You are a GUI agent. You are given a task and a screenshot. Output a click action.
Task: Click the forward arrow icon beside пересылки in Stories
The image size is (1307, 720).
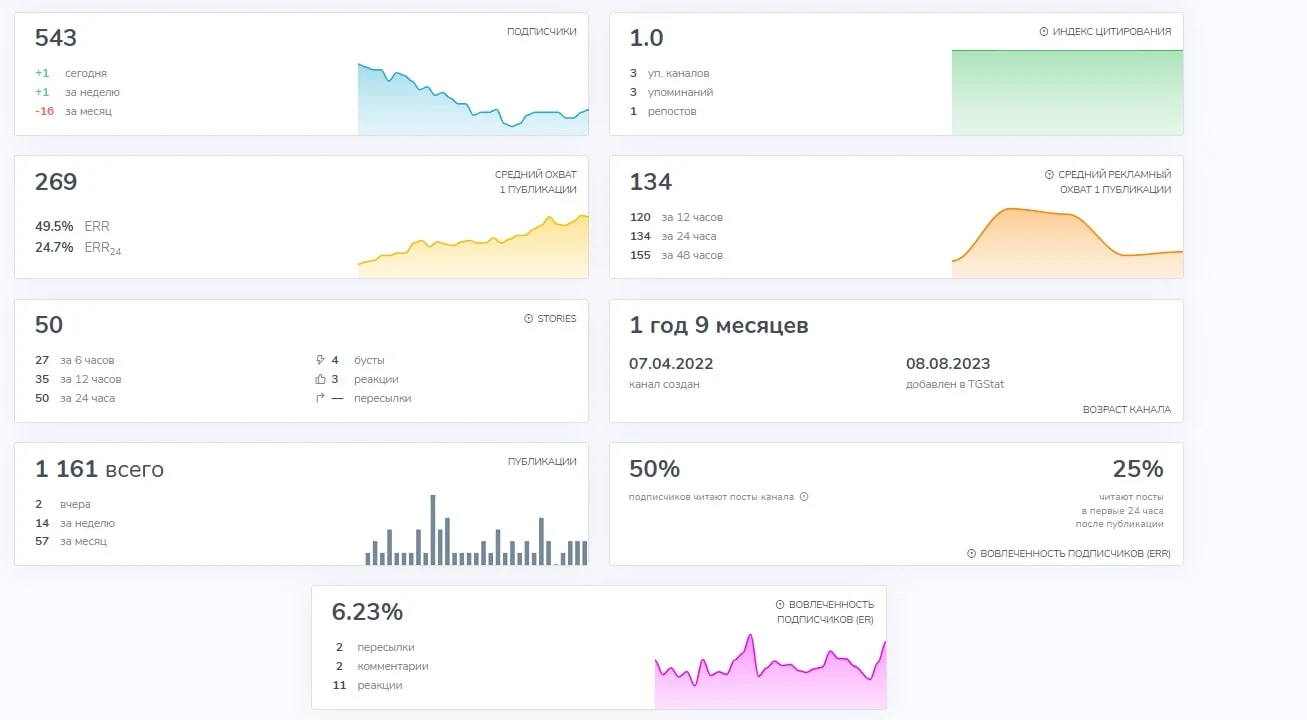pyautogui.click(x=320, y=398)
